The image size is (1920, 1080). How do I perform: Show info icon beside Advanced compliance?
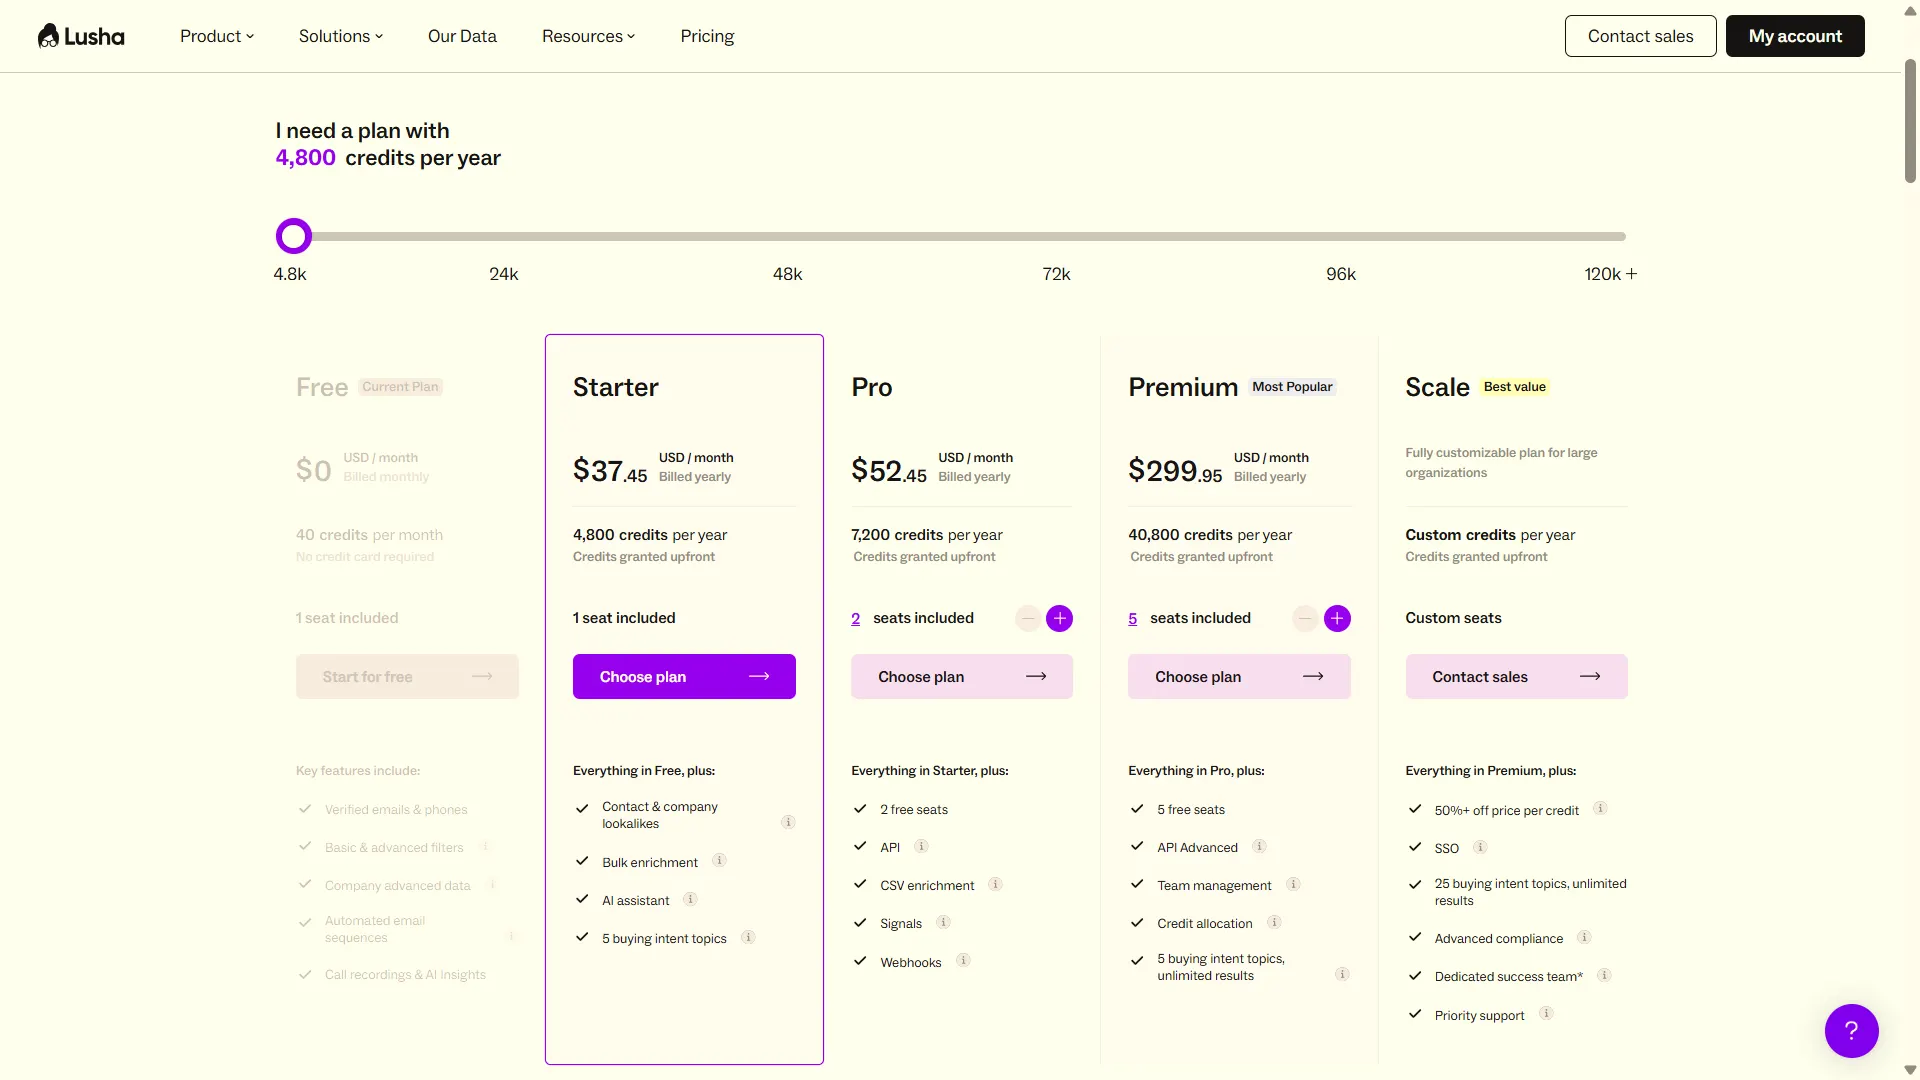1584,937
